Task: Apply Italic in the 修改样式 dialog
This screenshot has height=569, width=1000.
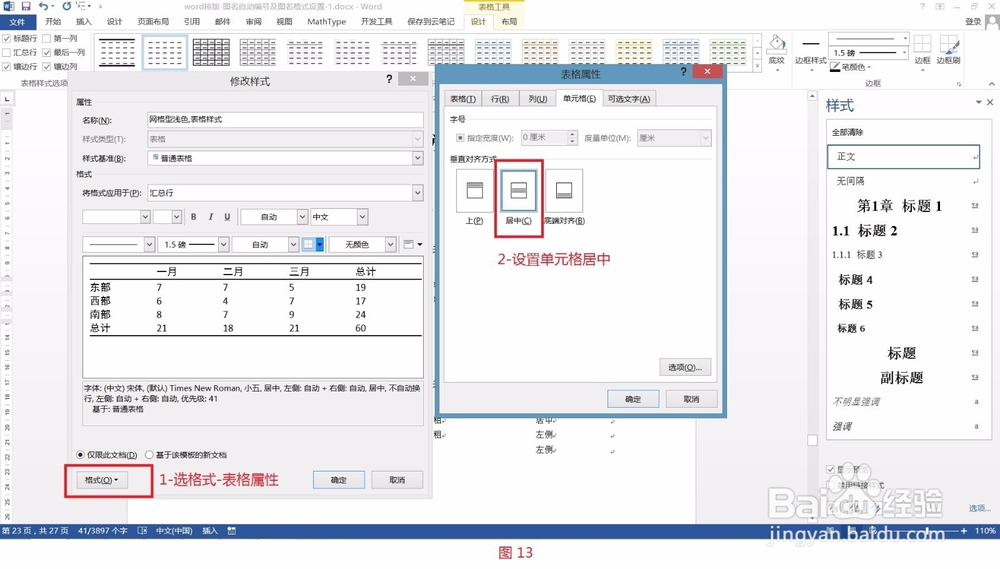Action: coord(210,217)
